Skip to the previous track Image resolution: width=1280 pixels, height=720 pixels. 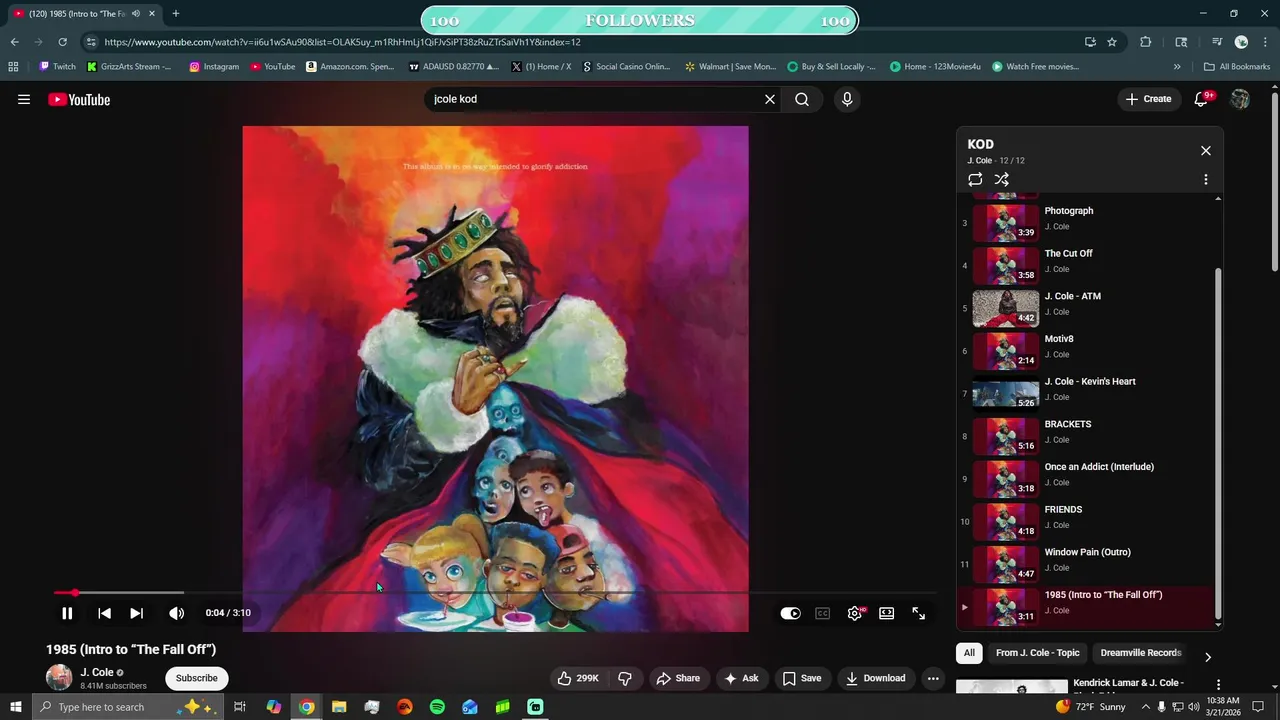[x=104, y=613]
